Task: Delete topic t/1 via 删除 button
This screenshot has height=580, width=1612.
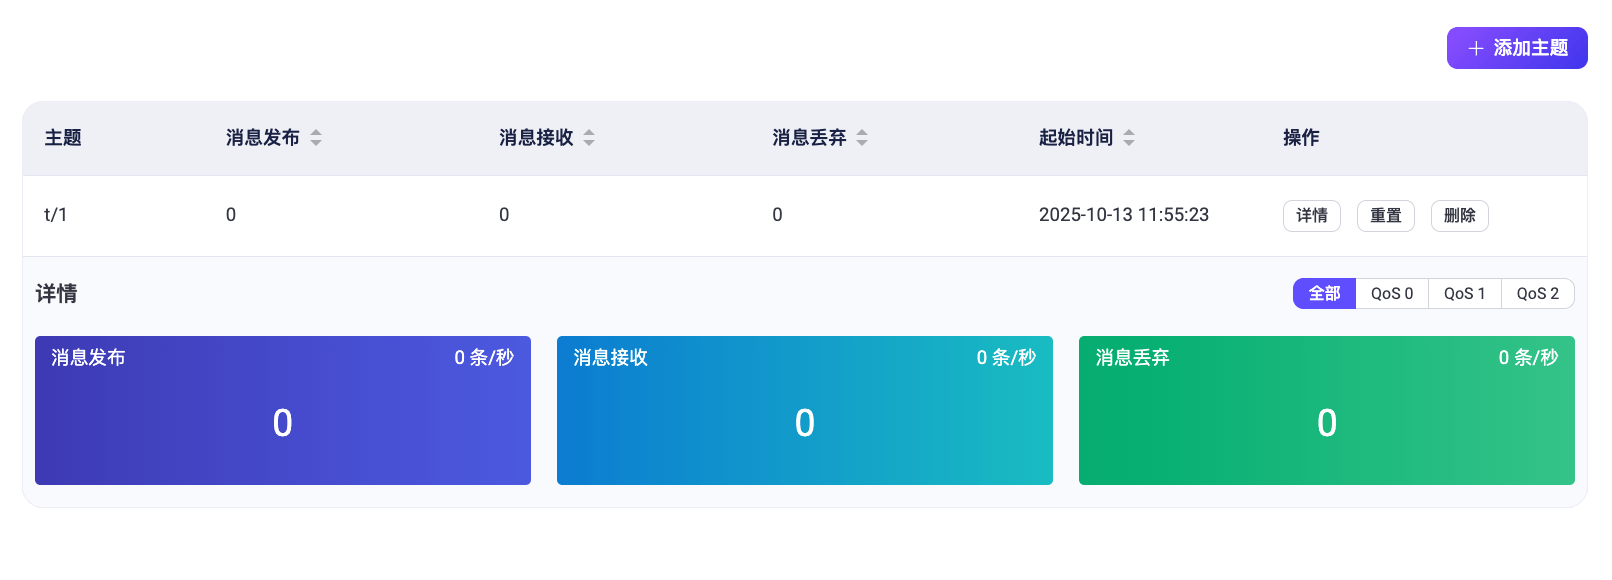Action: (x=1460, y=215)
